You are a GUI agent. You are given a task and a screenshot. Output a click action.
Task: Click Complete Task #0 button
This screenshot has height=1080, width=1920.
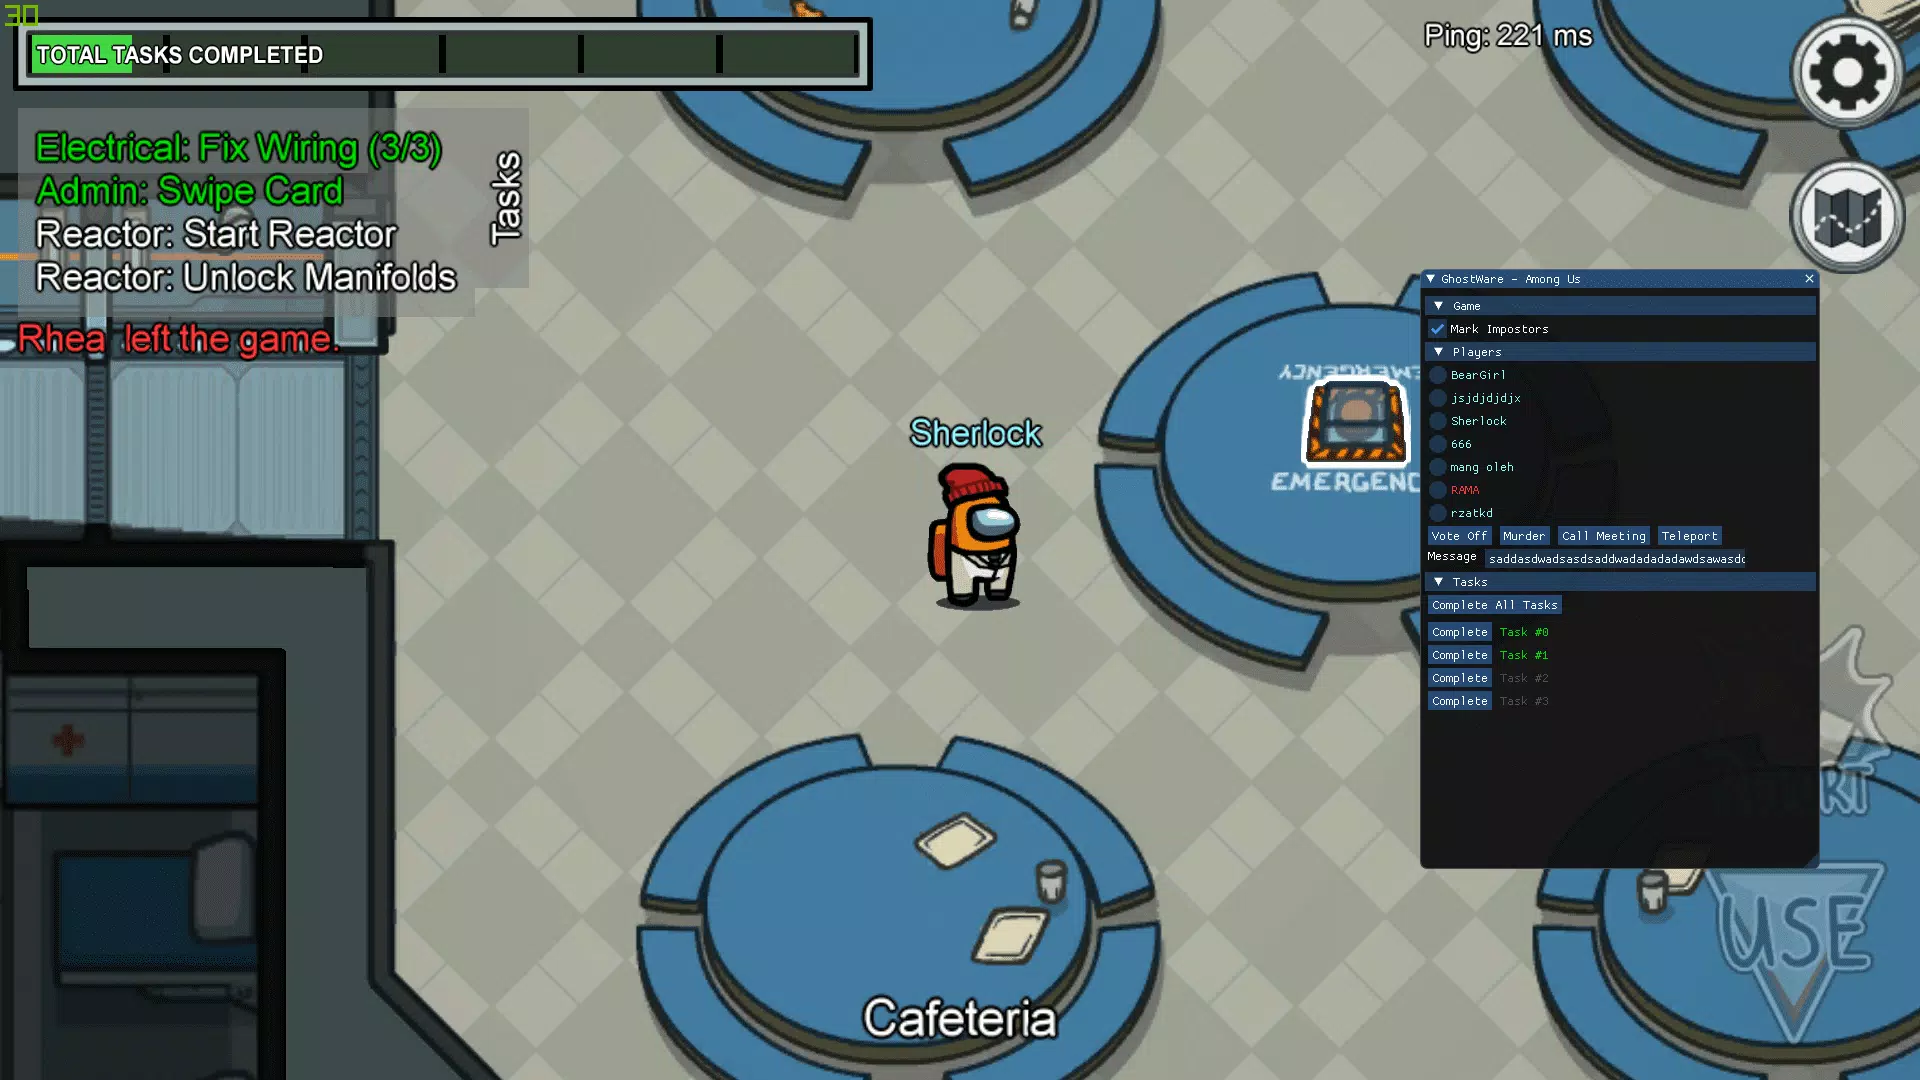1460,632
